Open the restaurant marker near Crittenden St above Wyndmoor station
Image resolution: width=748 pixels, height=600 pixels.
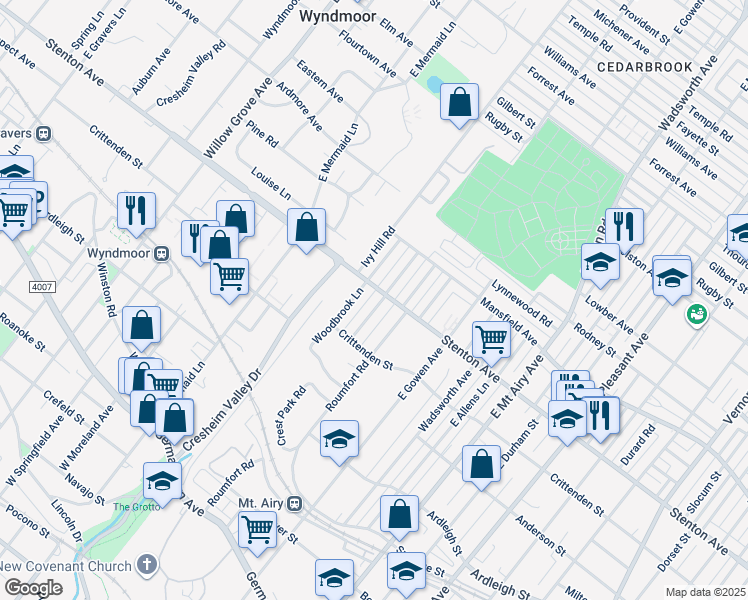pos(136,214)
